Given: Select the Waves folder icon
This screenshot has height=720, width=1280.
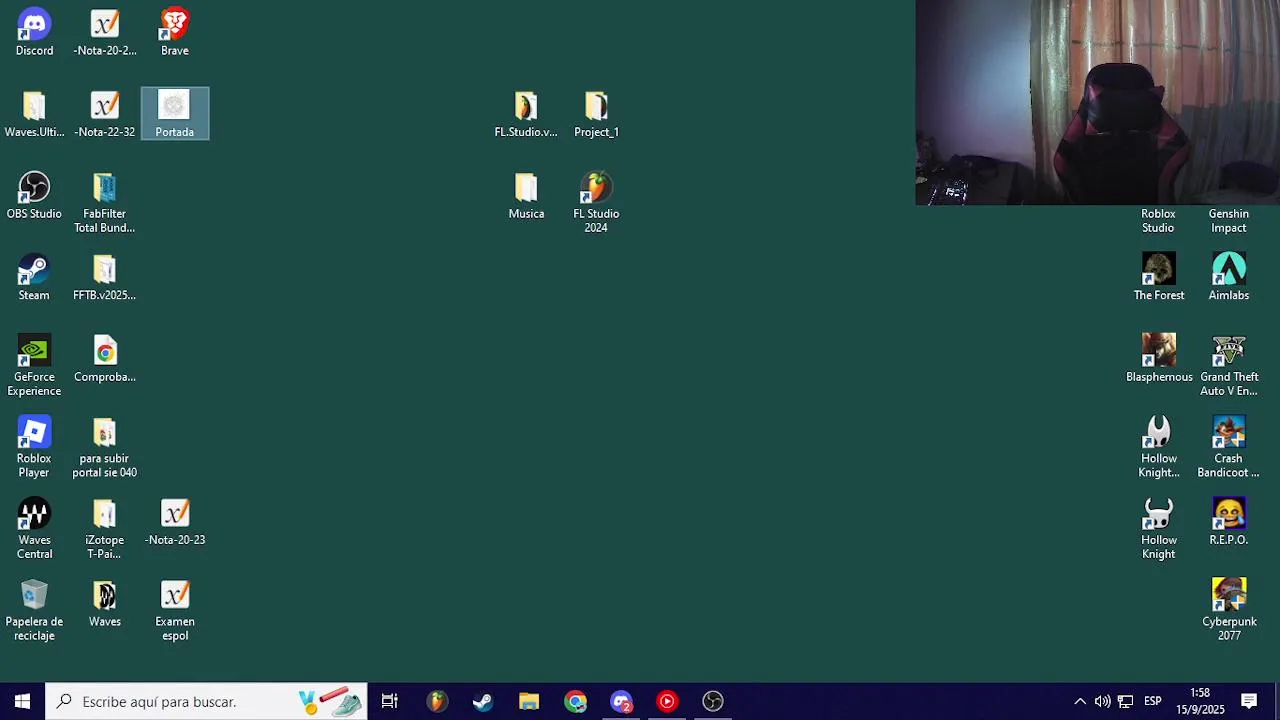Looking at the screenshot, I should pyautogui.click(x=105, y=603).
